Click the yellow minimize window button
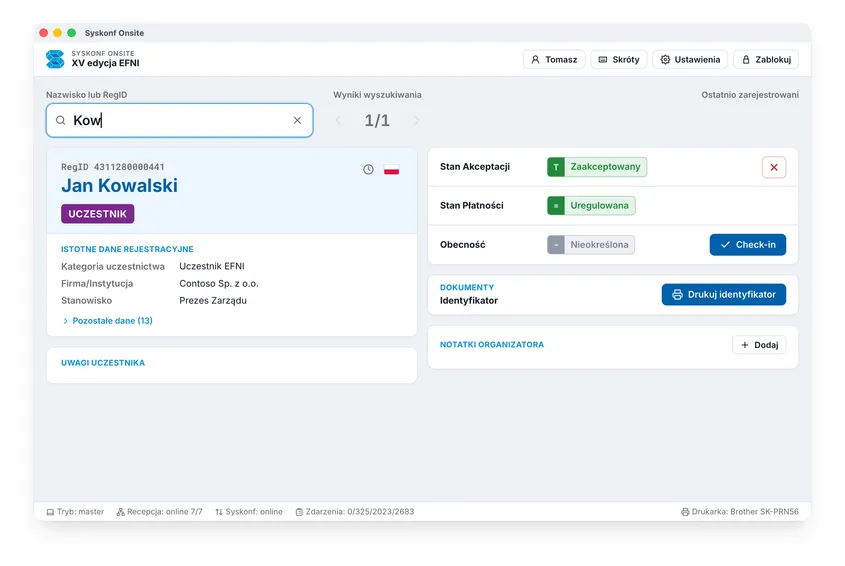845x566 pixels. [58, 33]
